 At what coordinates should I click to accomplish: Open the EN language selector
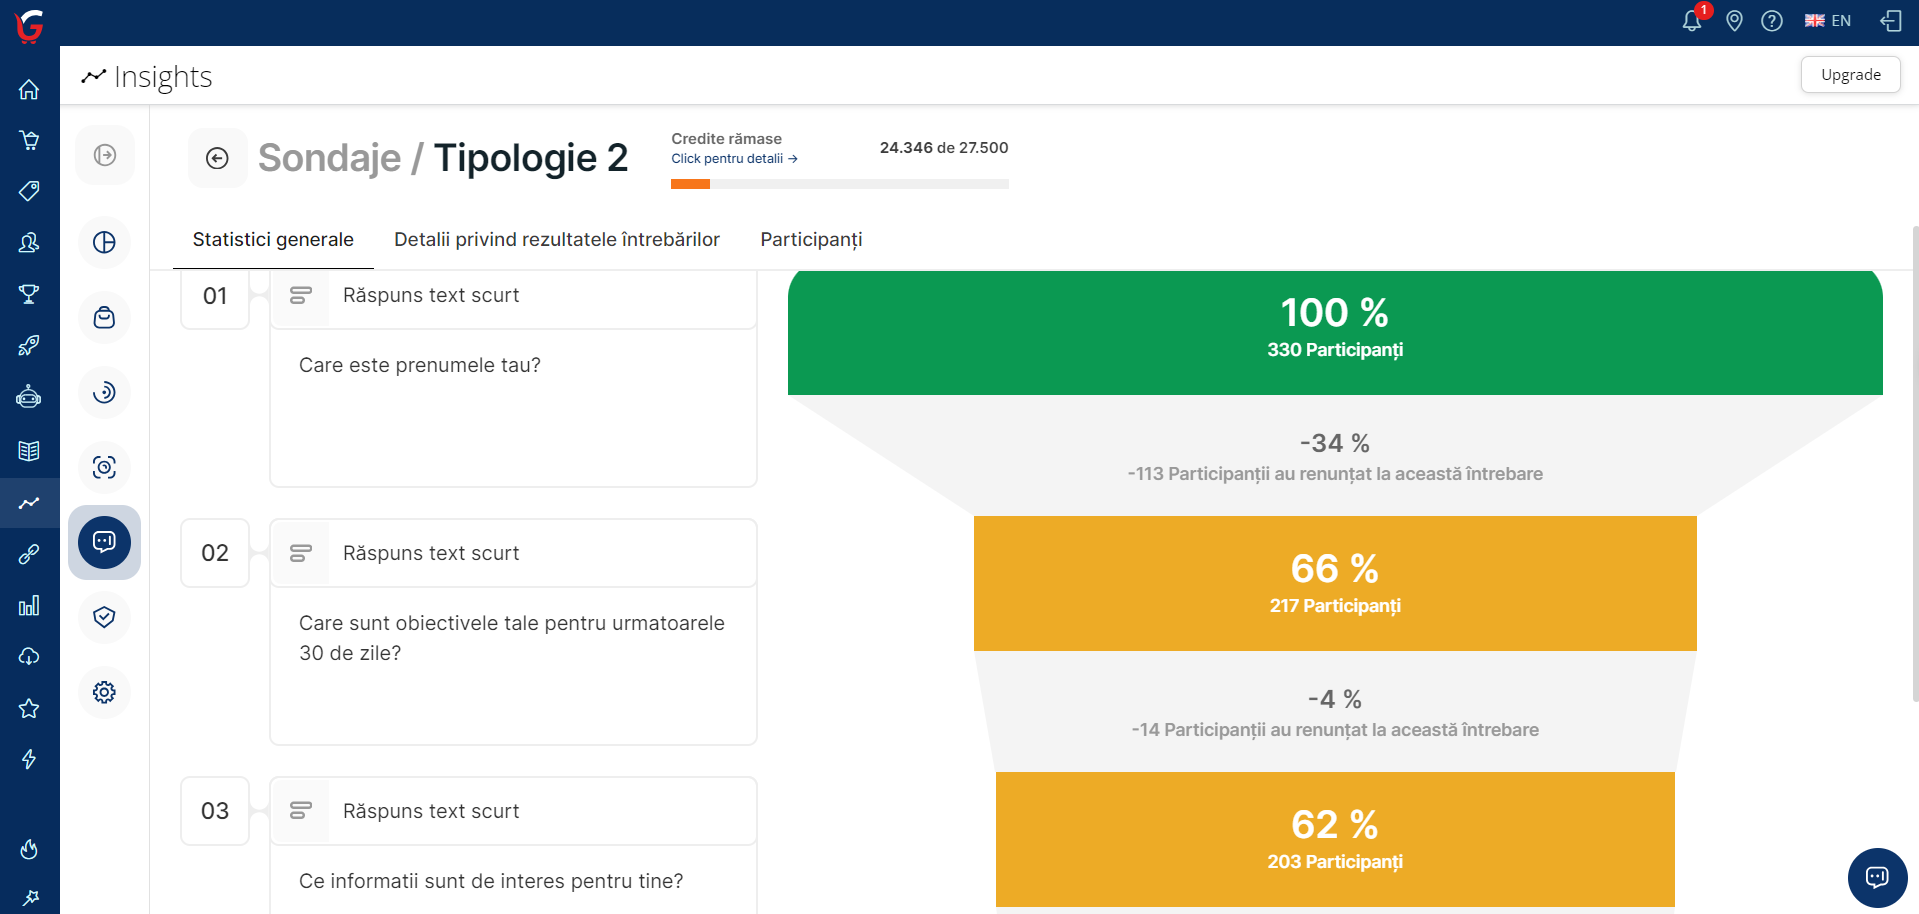(1827, 21)
